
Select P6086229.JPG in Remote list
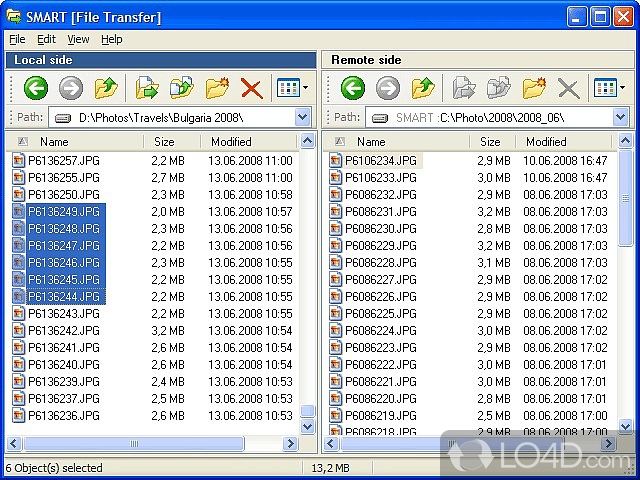click(x=381, y=246)
